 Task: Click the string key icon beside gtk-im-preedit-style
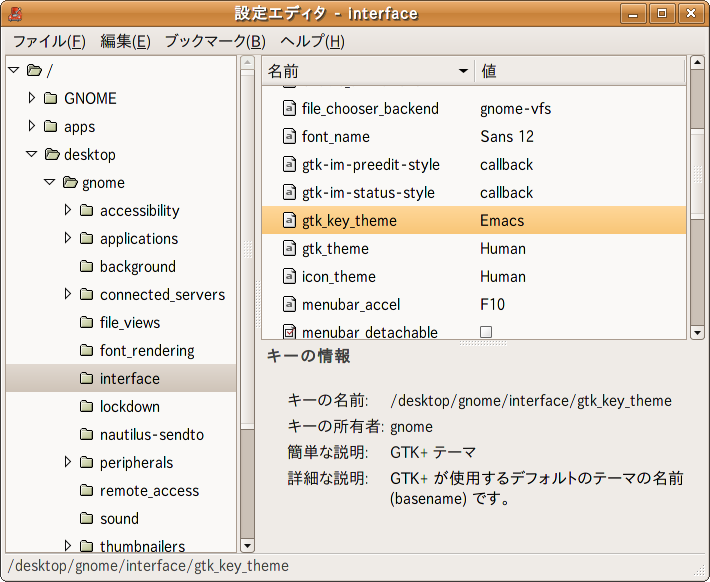point(289,164)
